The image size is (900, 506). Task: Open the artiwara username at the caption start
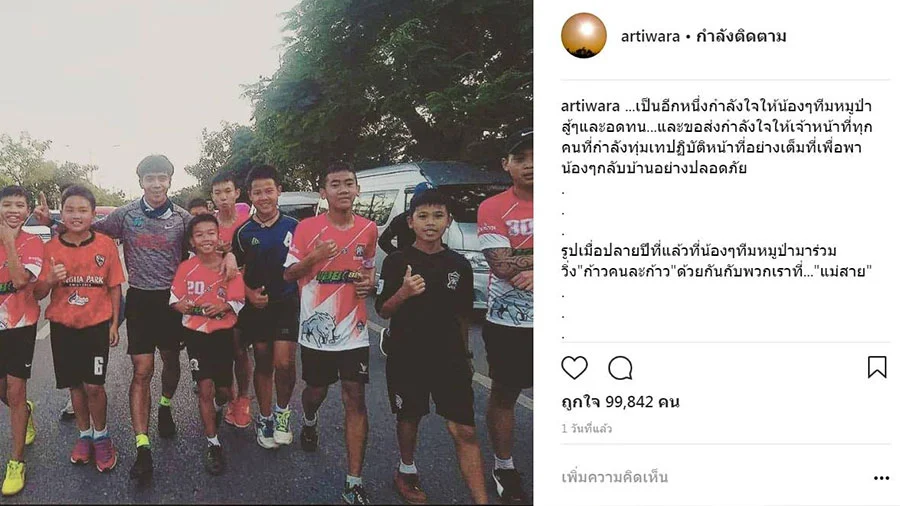pos(590,107)
